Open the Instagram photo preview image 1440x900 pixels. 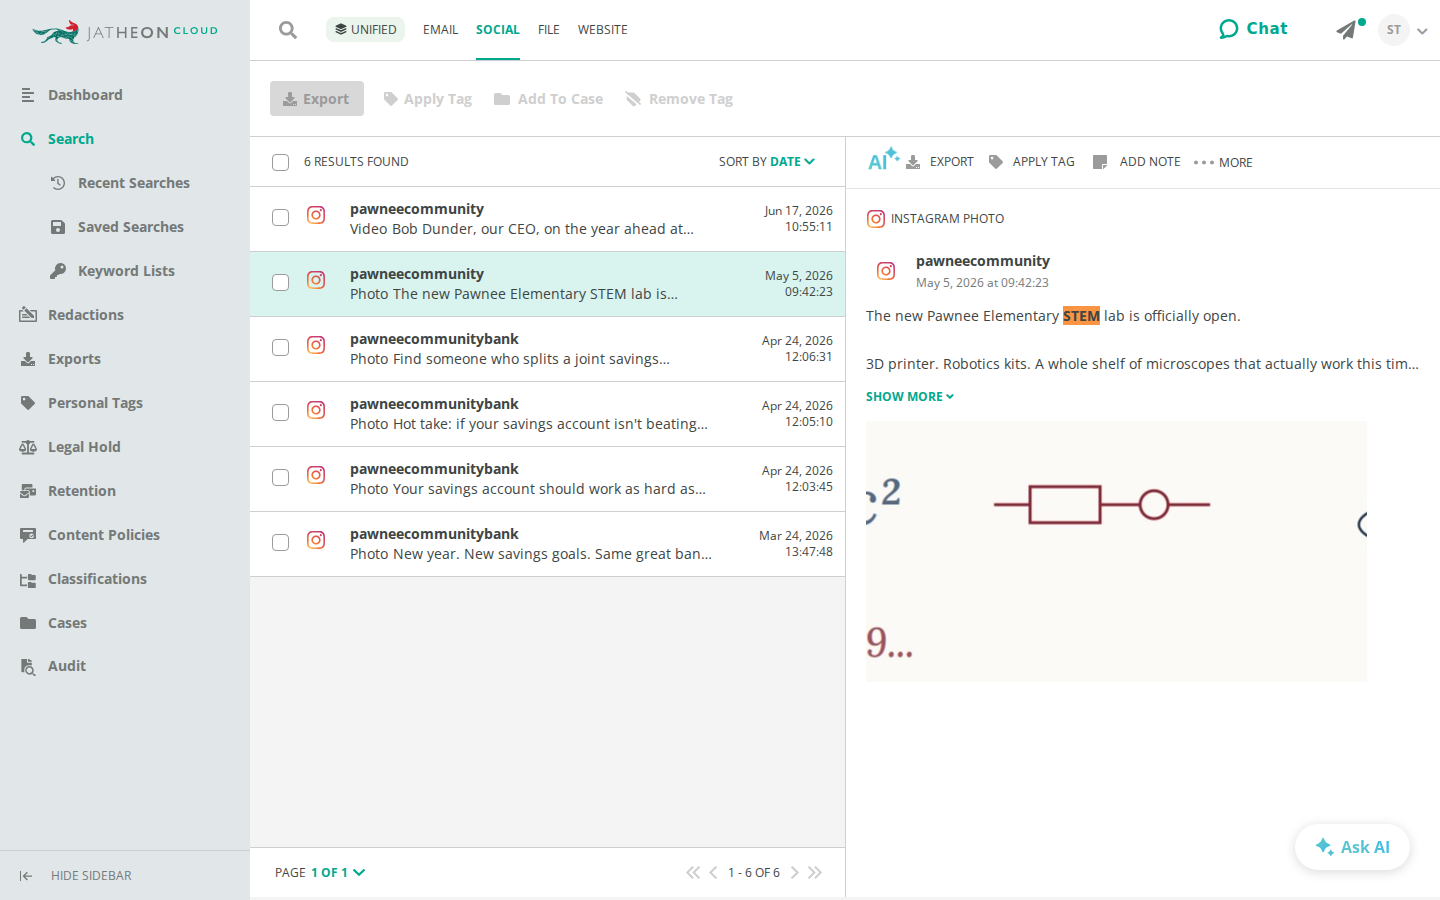click(x=1116, y=552)
